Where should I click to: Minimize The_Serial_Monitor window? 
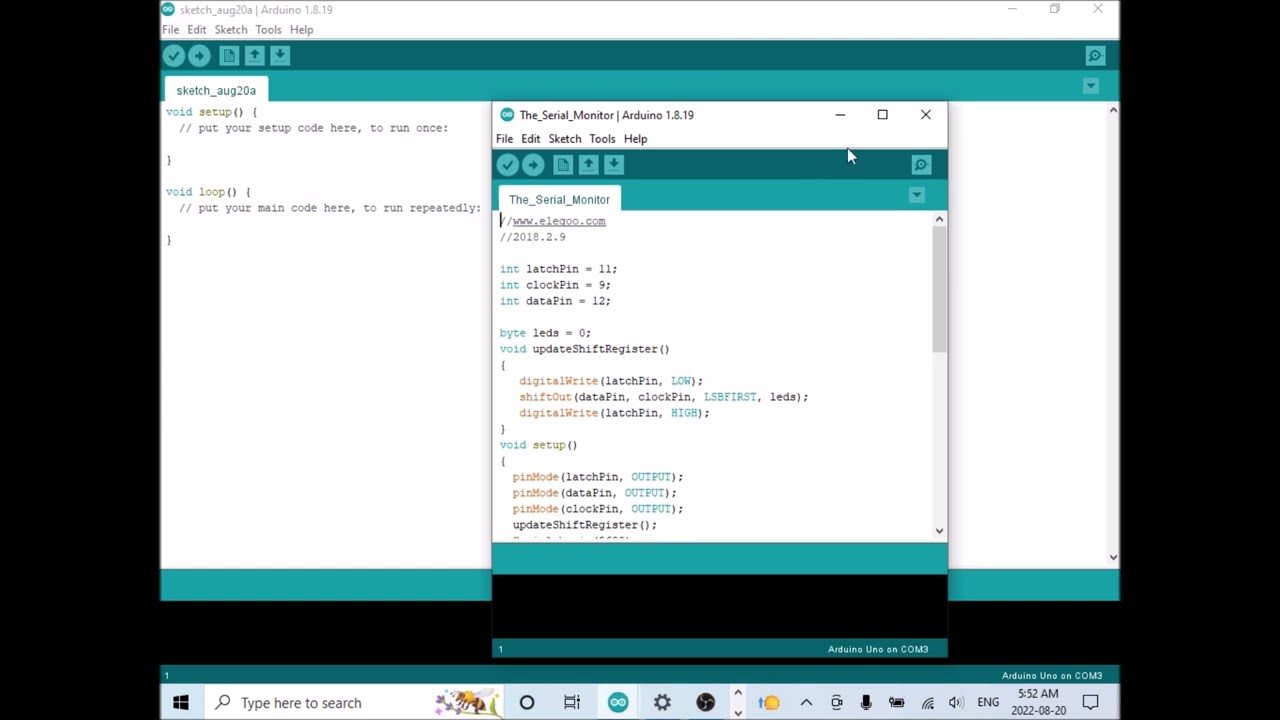pos(840,115)
